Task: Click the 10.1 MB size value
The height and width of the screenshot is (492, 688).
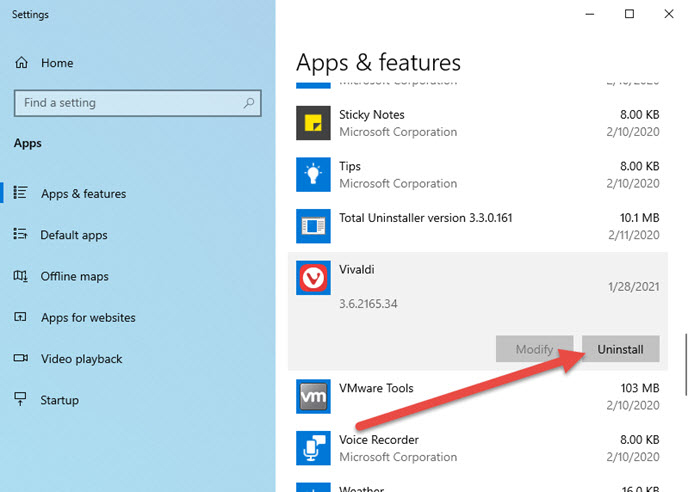Action: 639,218
